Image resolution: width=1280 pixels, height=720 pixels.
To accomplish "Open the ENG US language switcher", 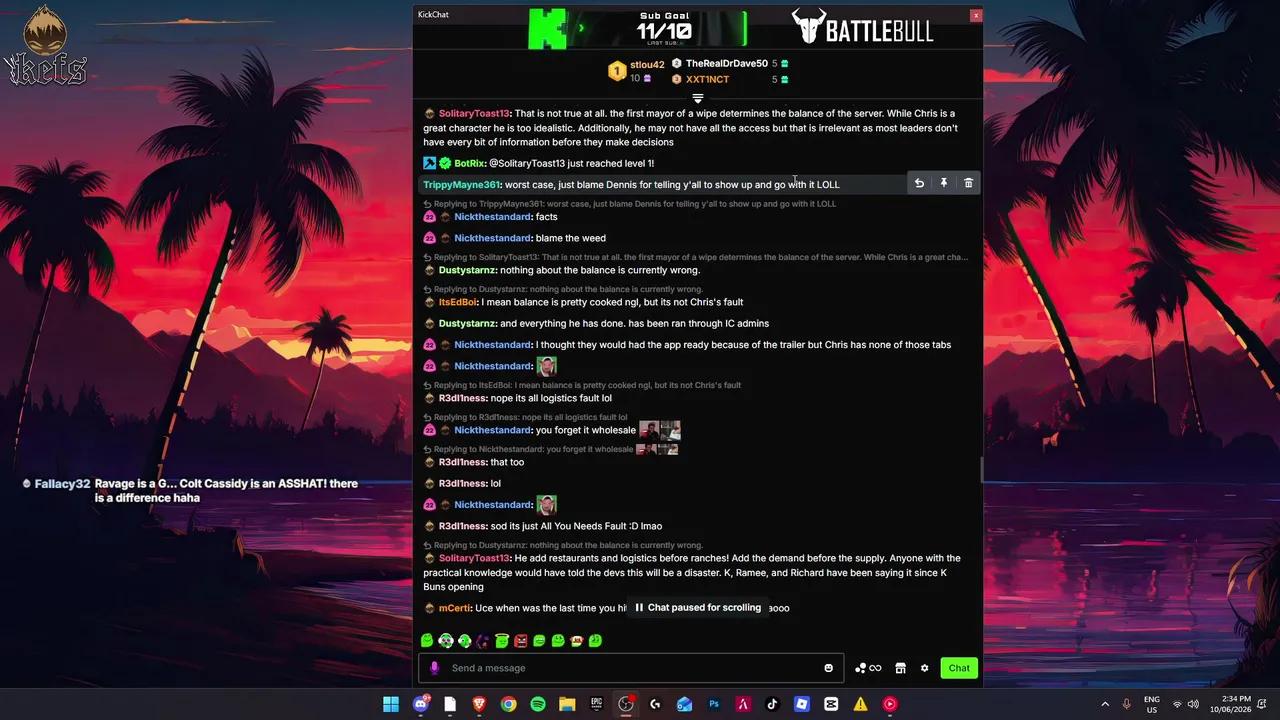I will [x=1152, y=704].
